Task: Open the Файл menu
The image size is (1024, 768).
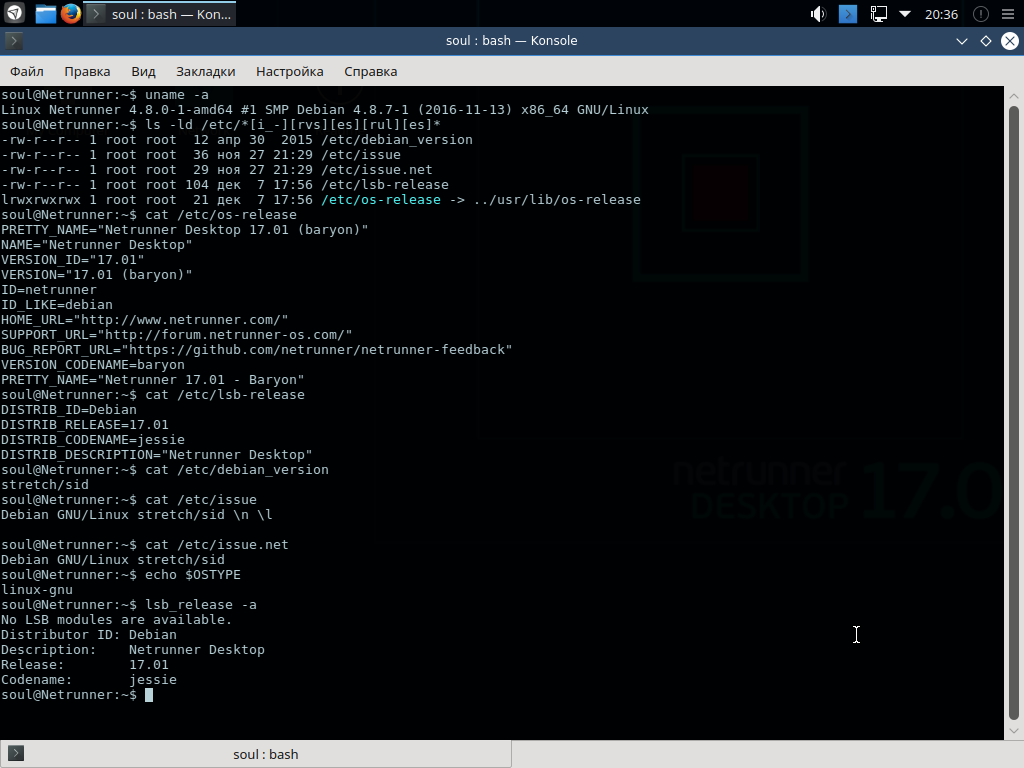Action: pos(27,71)
